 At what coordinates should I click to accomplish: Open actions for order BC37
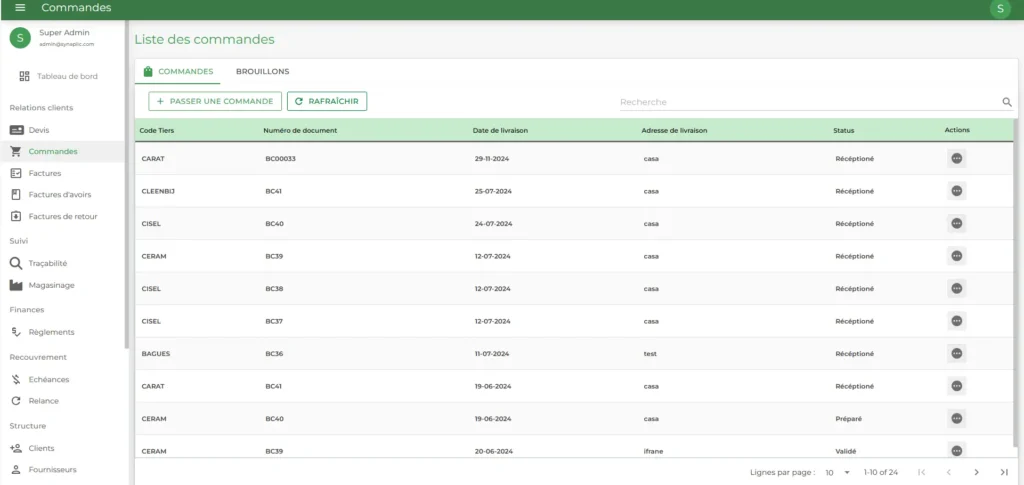tap(957, 321)
